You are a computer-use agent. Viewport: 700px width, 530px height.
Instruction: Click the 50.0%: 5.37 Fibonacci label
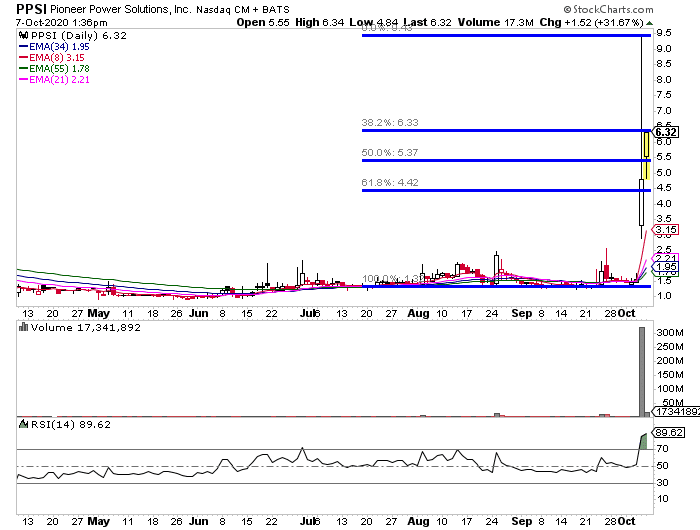(390, 152)
